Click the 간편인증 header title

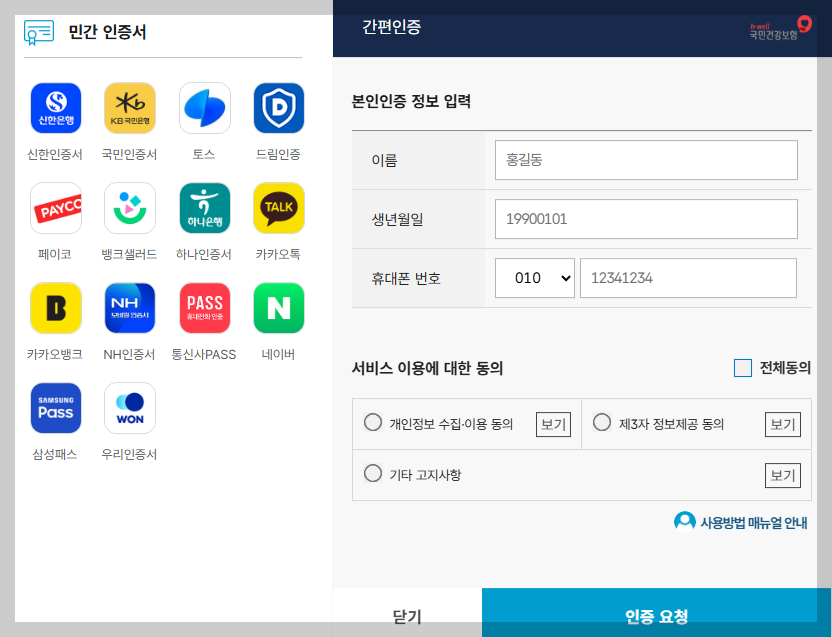(x=392, y=27)
